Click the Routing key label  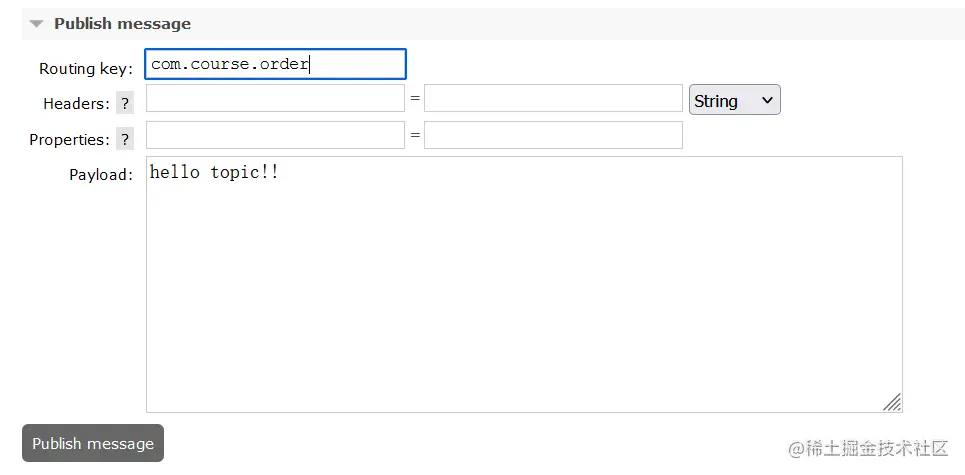pos(86,69)
